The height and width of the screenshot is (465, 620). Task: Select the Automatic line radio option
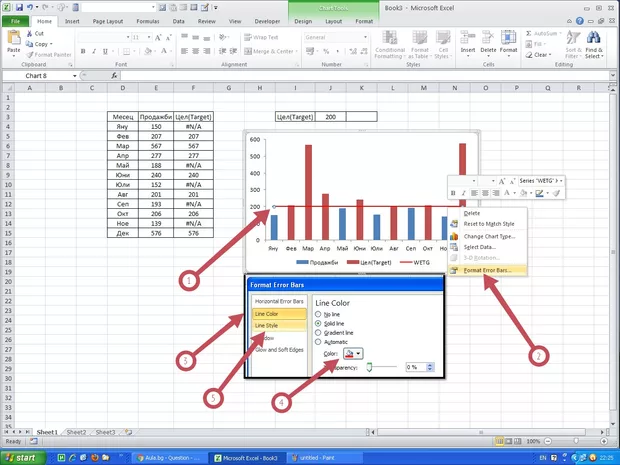pos(318,342)
